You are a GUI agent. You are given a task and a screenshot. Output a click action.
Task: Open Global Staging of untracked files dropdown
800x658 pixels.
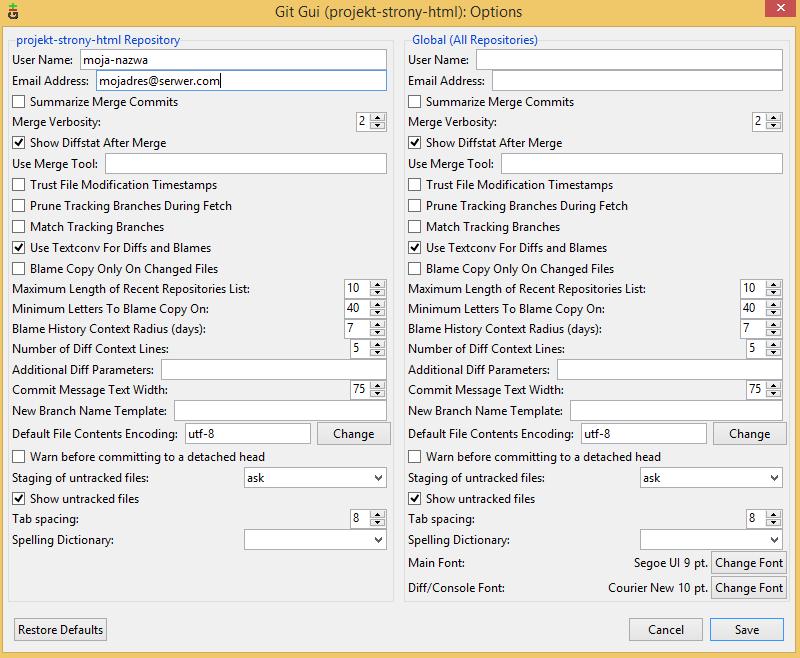click(711, 478)
